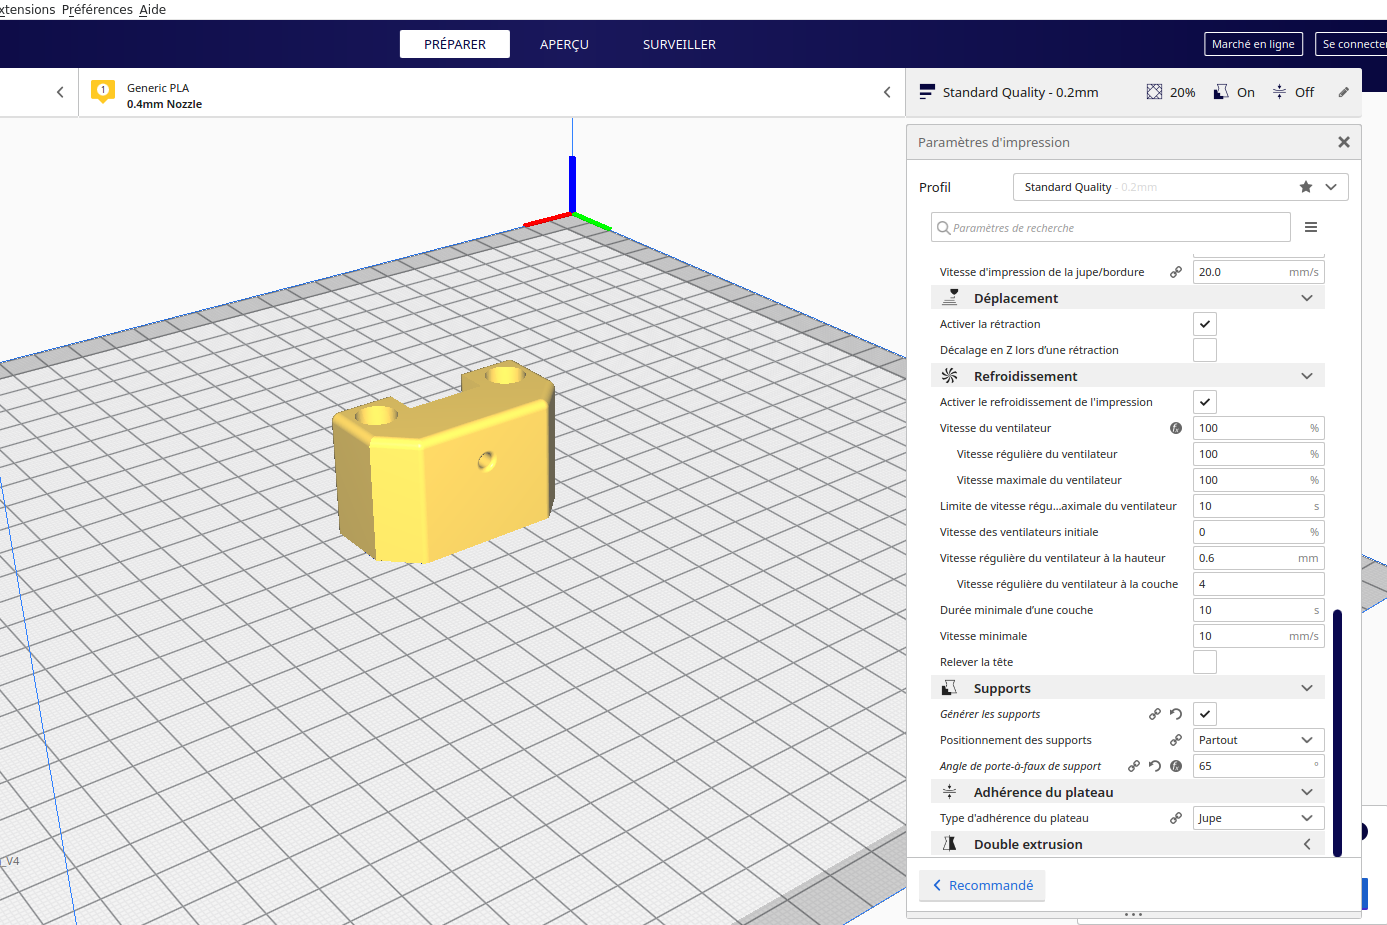Open the Type d'adhérence du plateau dropdown
The height and width of the screenshot is (925, 1387).
point(1259,818)
